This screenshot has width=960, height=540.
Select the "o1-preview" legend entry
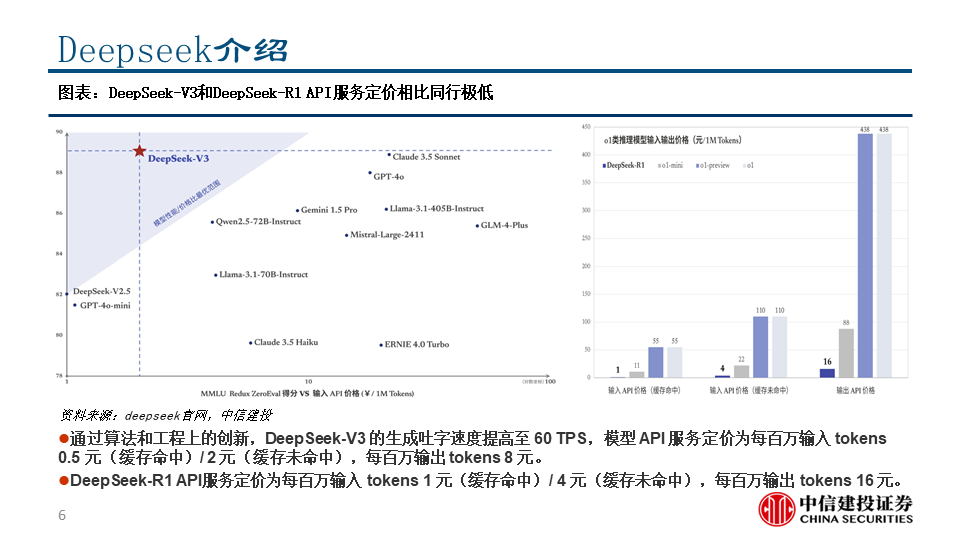pyautogui.click(x=713, y=165)
